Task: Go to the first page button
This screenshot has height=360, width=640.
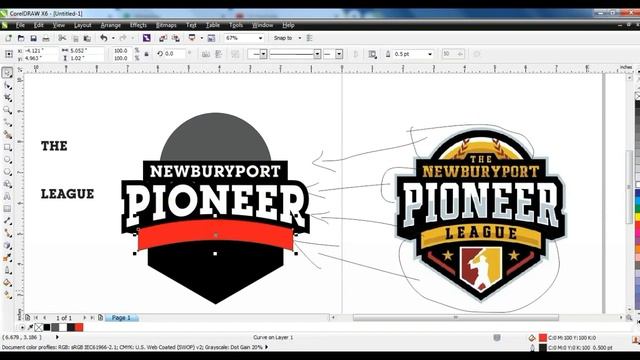Action: point(36,318)
